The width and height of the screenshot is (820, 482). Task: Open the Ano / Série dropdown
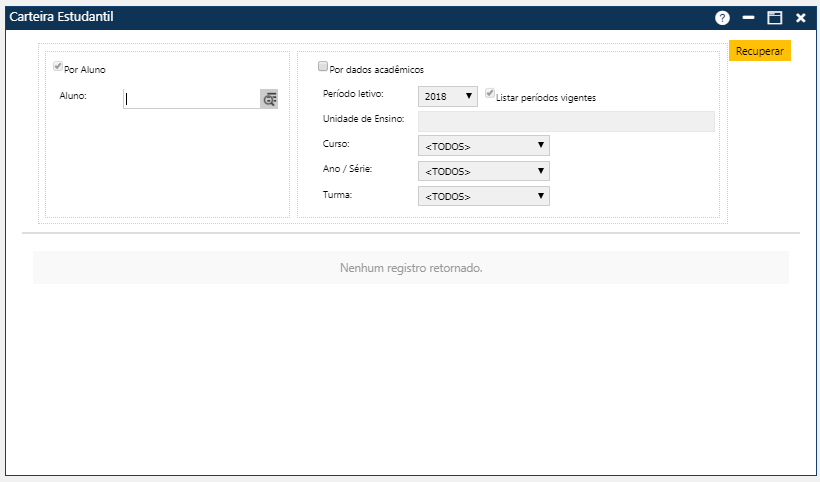484,171
